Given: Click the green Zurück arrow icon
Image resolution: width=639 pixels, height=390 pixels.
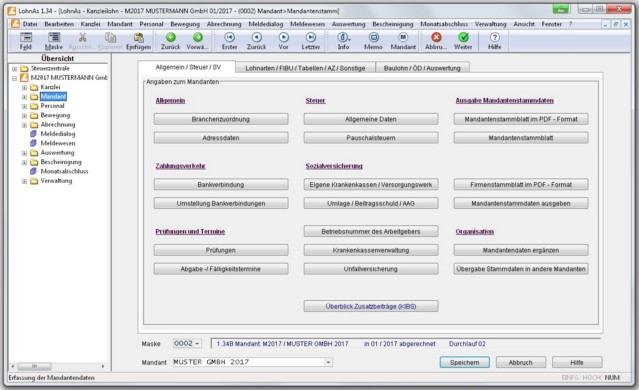Looking at the screenshot, I should (x=170, y=37).
